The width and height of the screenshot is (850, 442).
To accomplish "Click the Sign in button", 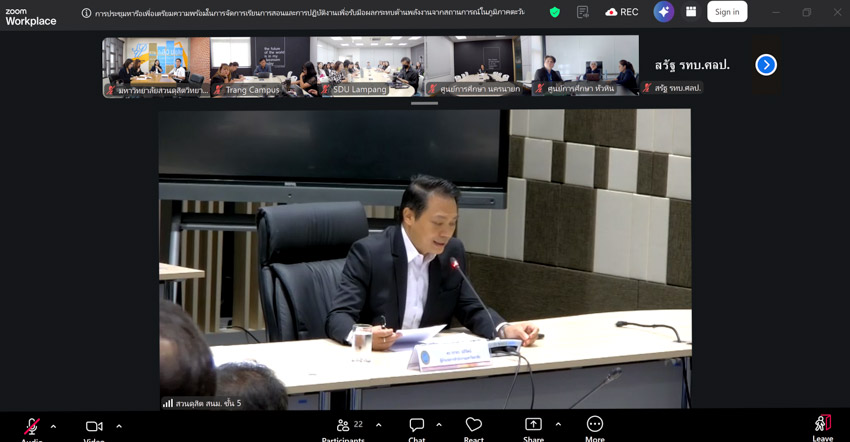I will (x=727, y=12).
